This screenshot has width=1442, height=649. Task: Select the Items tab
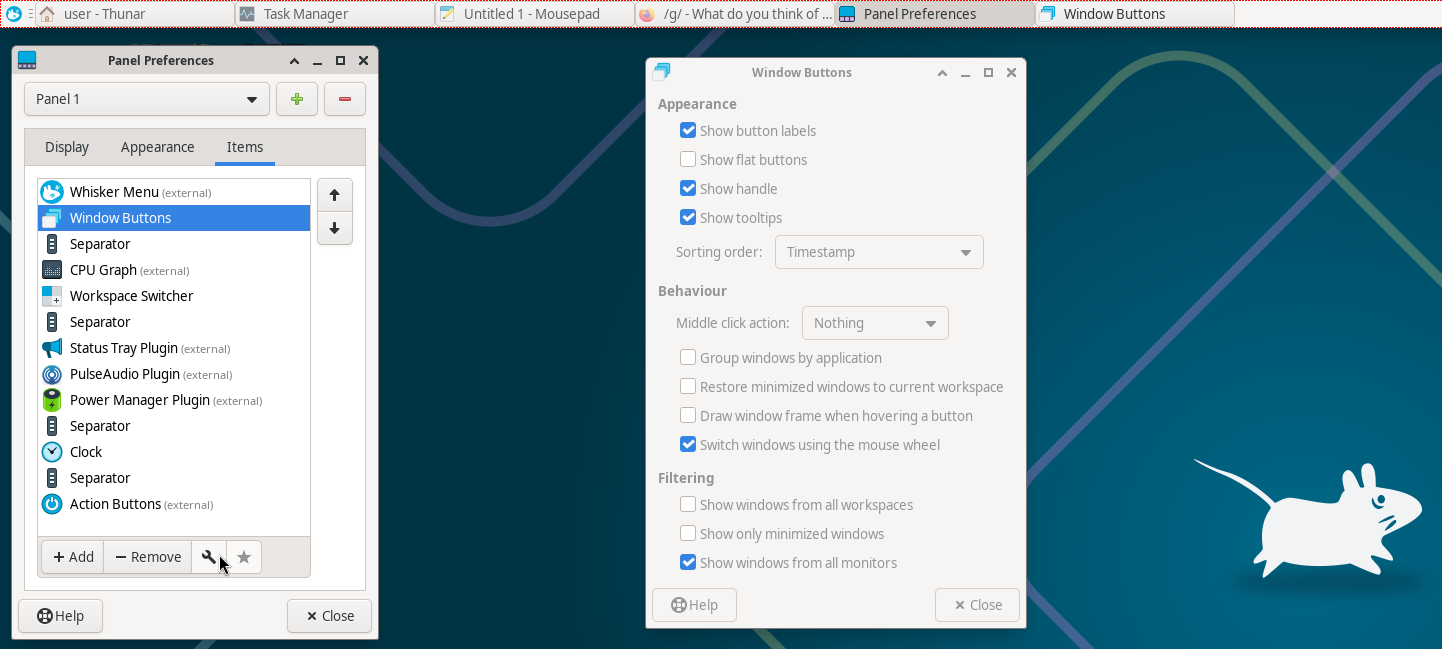pos(245,147)
